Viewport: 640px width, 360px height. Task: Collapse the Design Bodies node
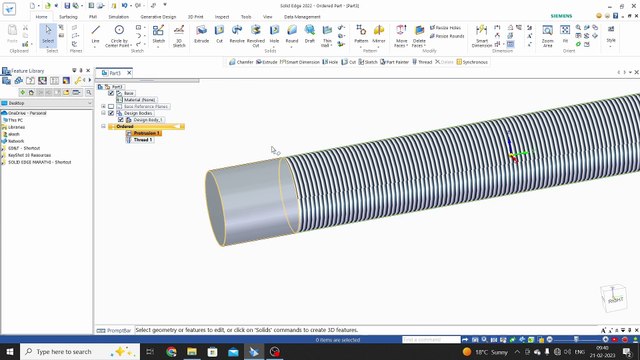click(x=103, y=113)
